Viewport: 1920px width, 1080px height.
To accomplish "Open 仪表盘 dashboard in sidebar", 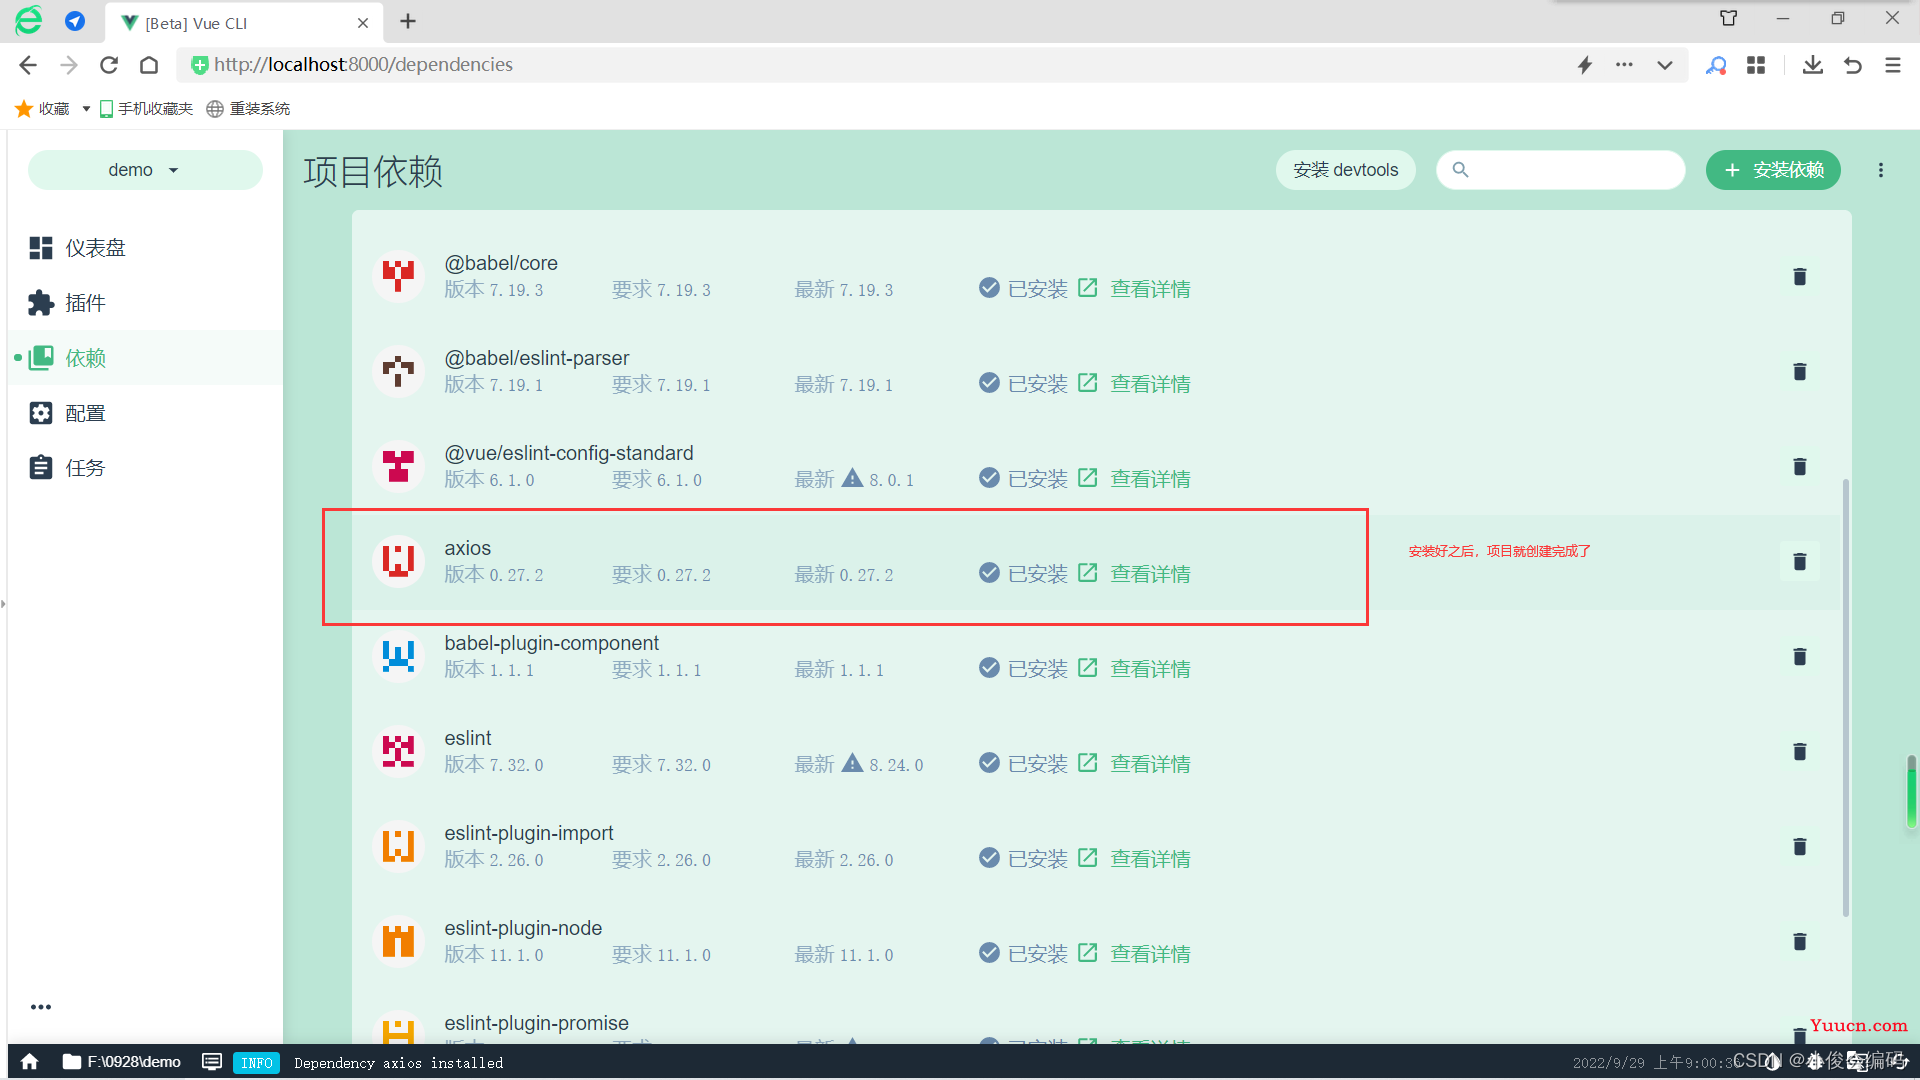I will [145, 248].
